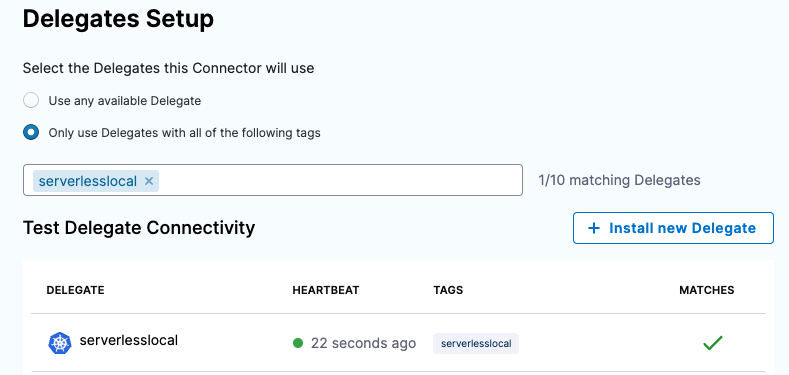Click the DELEGATE column header
This screenshot has width=789, height=375.
[75, 290]
